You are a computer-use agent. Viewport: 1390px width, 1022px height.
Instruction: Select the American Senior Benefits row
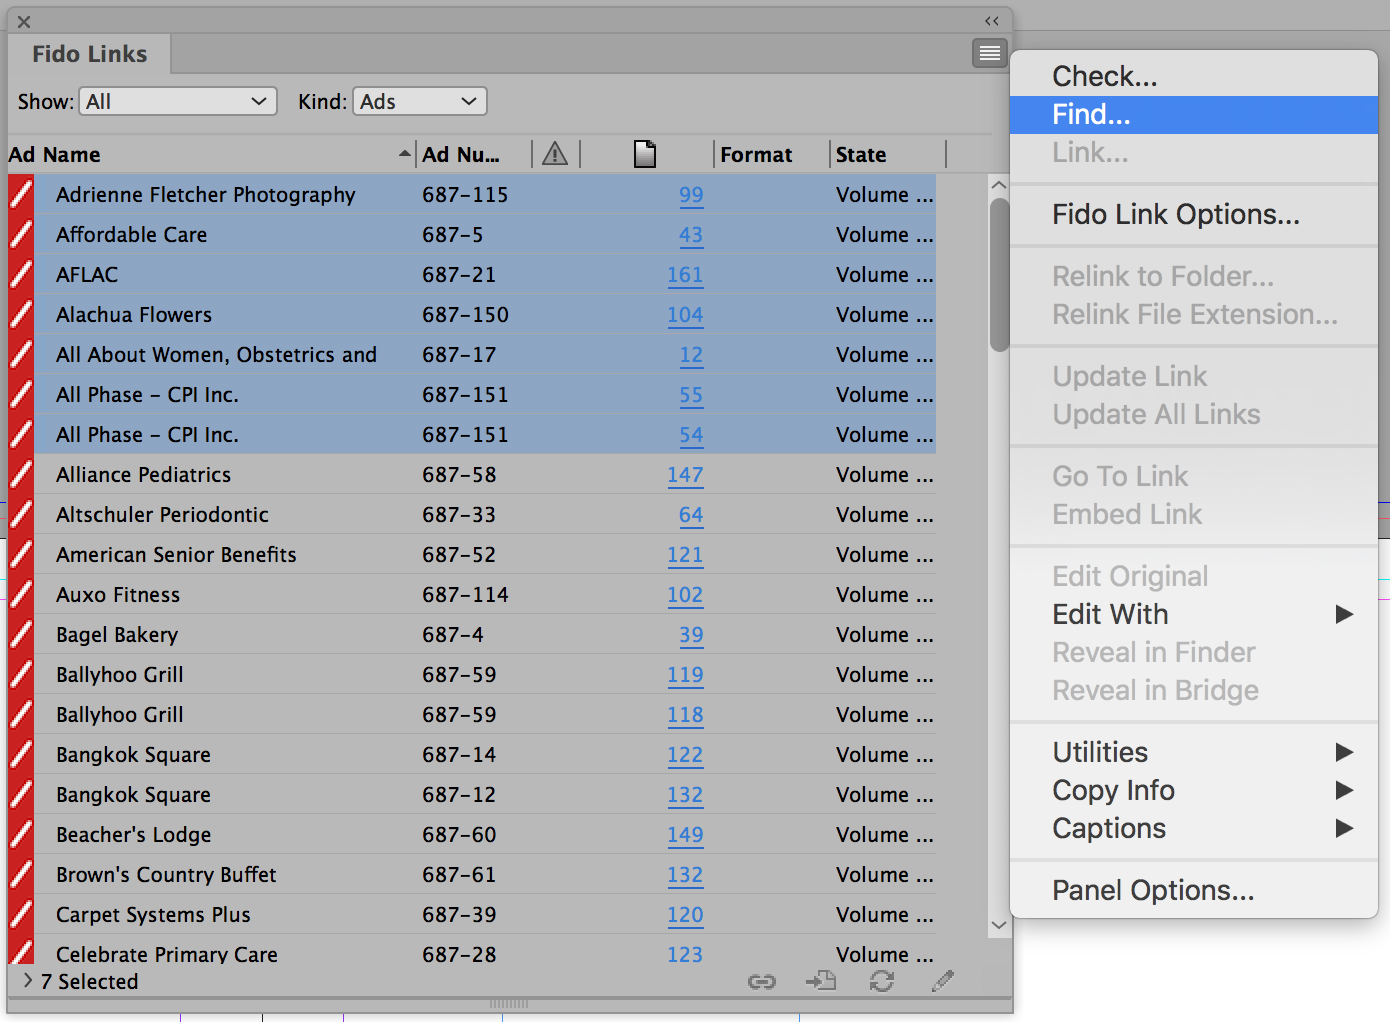point(472,554)
